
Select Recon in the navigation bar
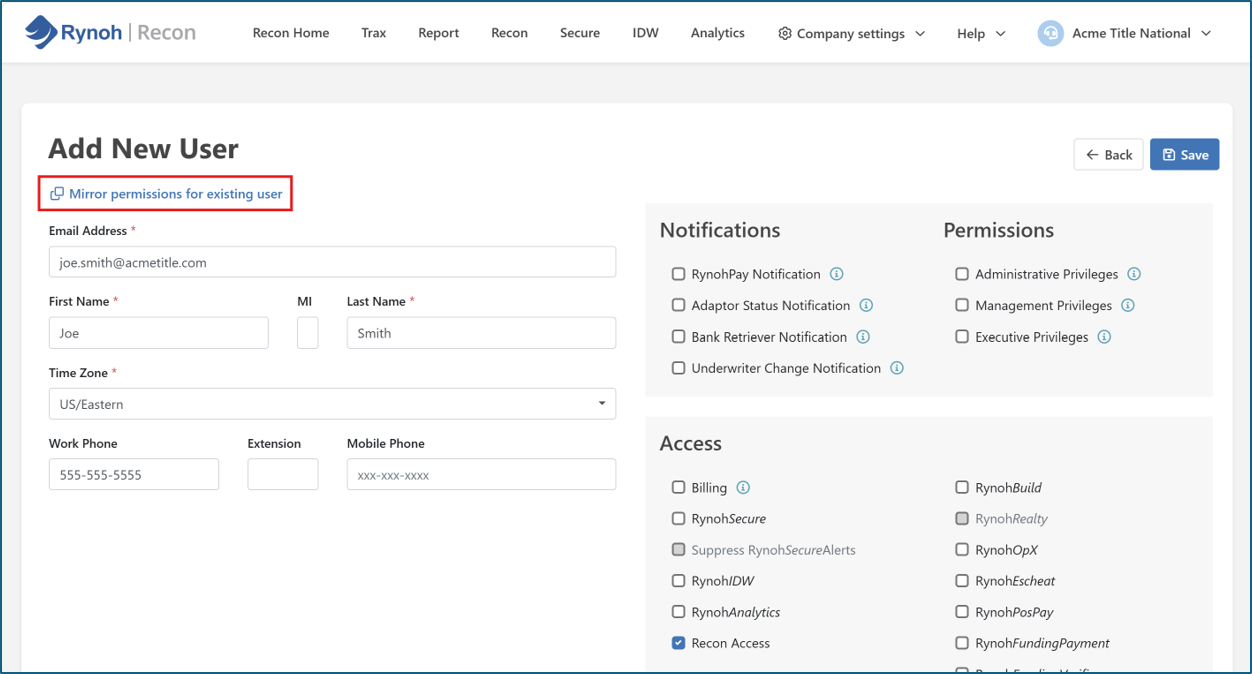point(509,33)
